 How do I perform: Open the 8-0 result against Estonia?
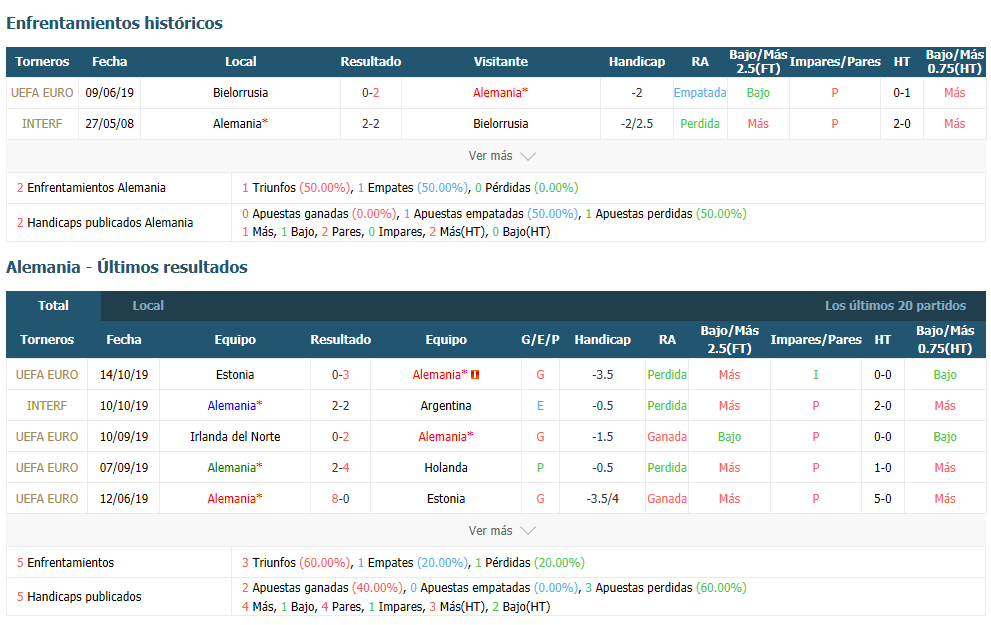(x=340, y=499)
